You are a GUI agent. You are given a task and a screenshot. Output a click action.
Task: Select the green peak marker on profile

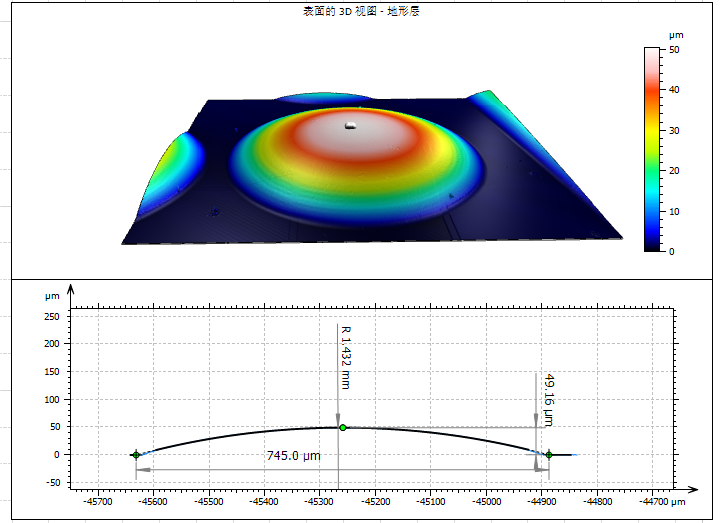pyautogui.click(x=343, y=427)
